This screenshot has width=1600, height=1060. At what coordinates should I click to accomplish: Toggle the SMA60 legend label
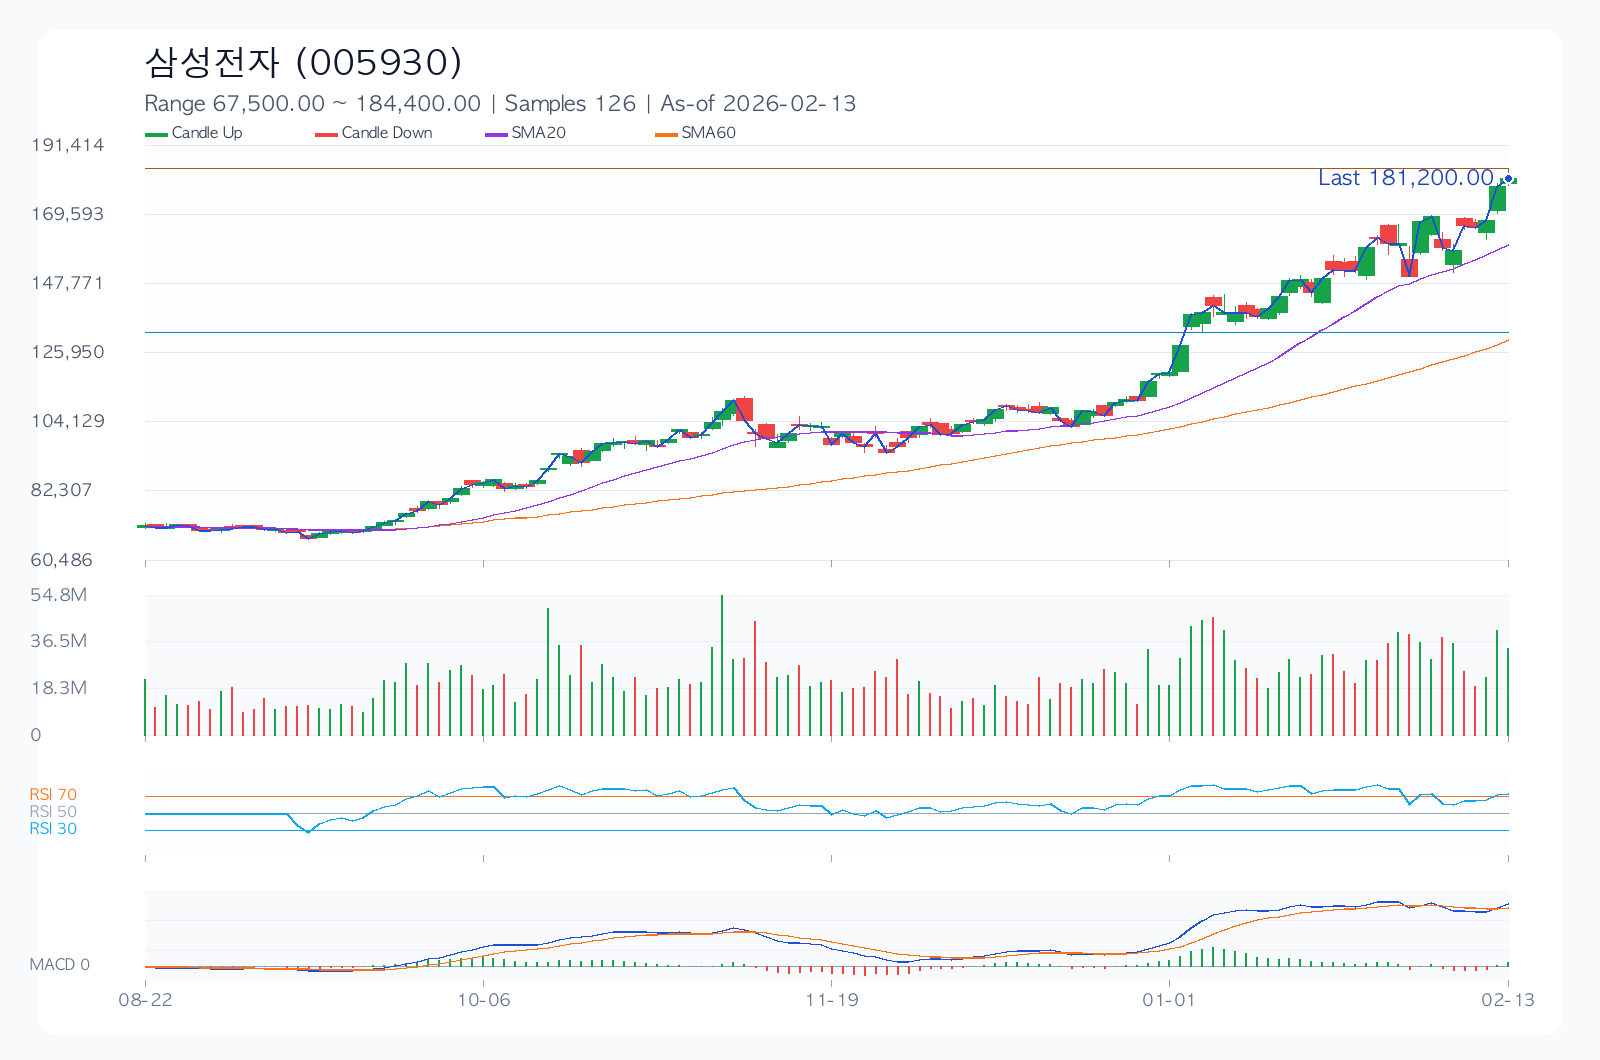click(708, 133)
